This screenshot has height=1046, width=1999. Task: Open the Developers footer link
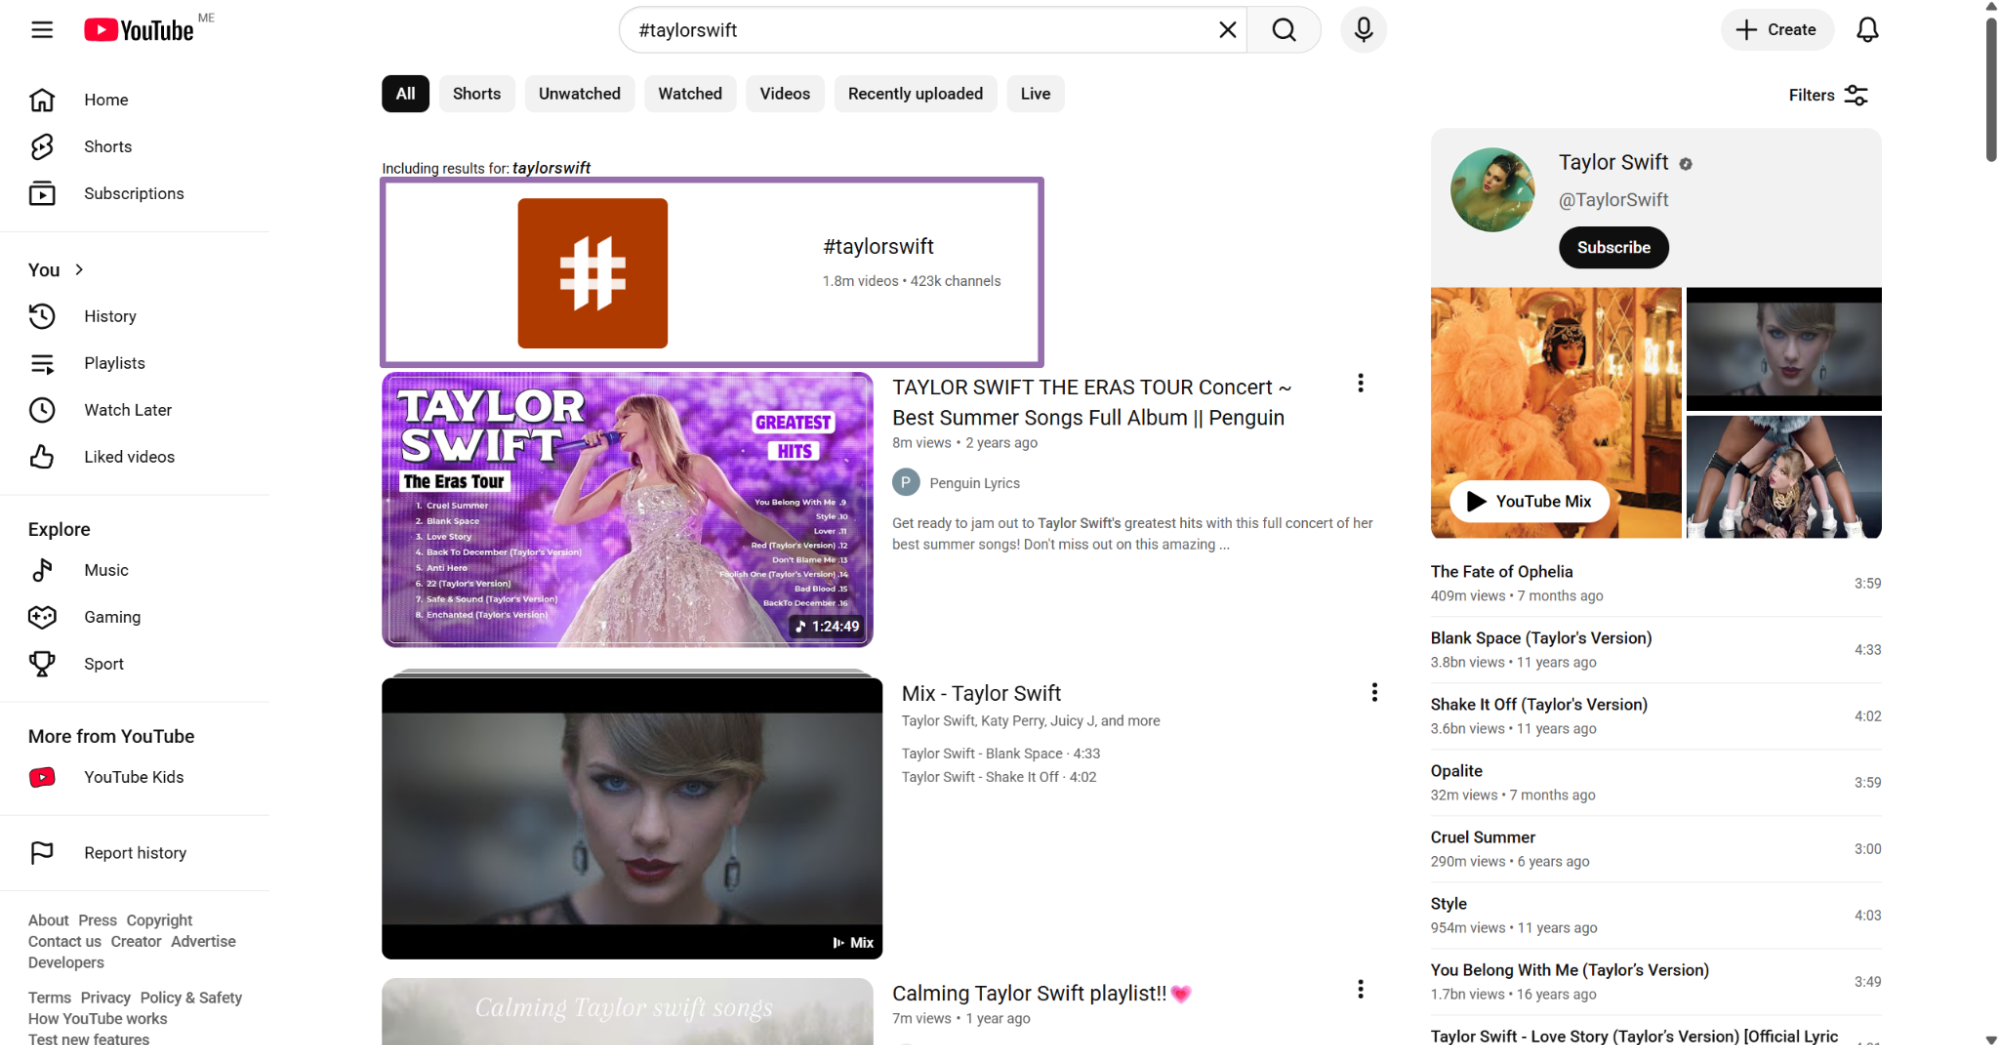coord(66,963)
